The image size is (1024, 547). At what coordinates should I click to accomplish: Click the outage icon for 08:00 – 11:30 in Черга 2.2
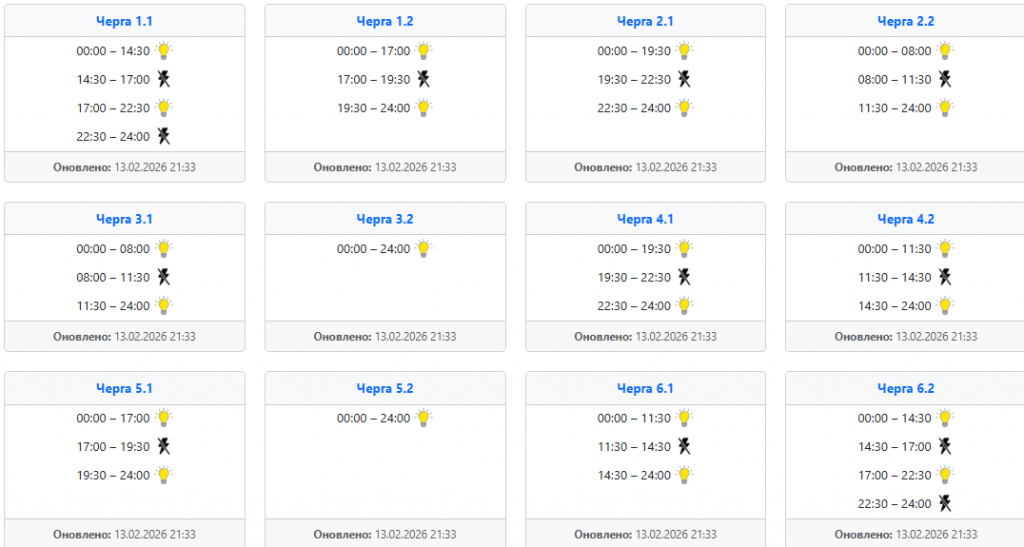[945, 79]
